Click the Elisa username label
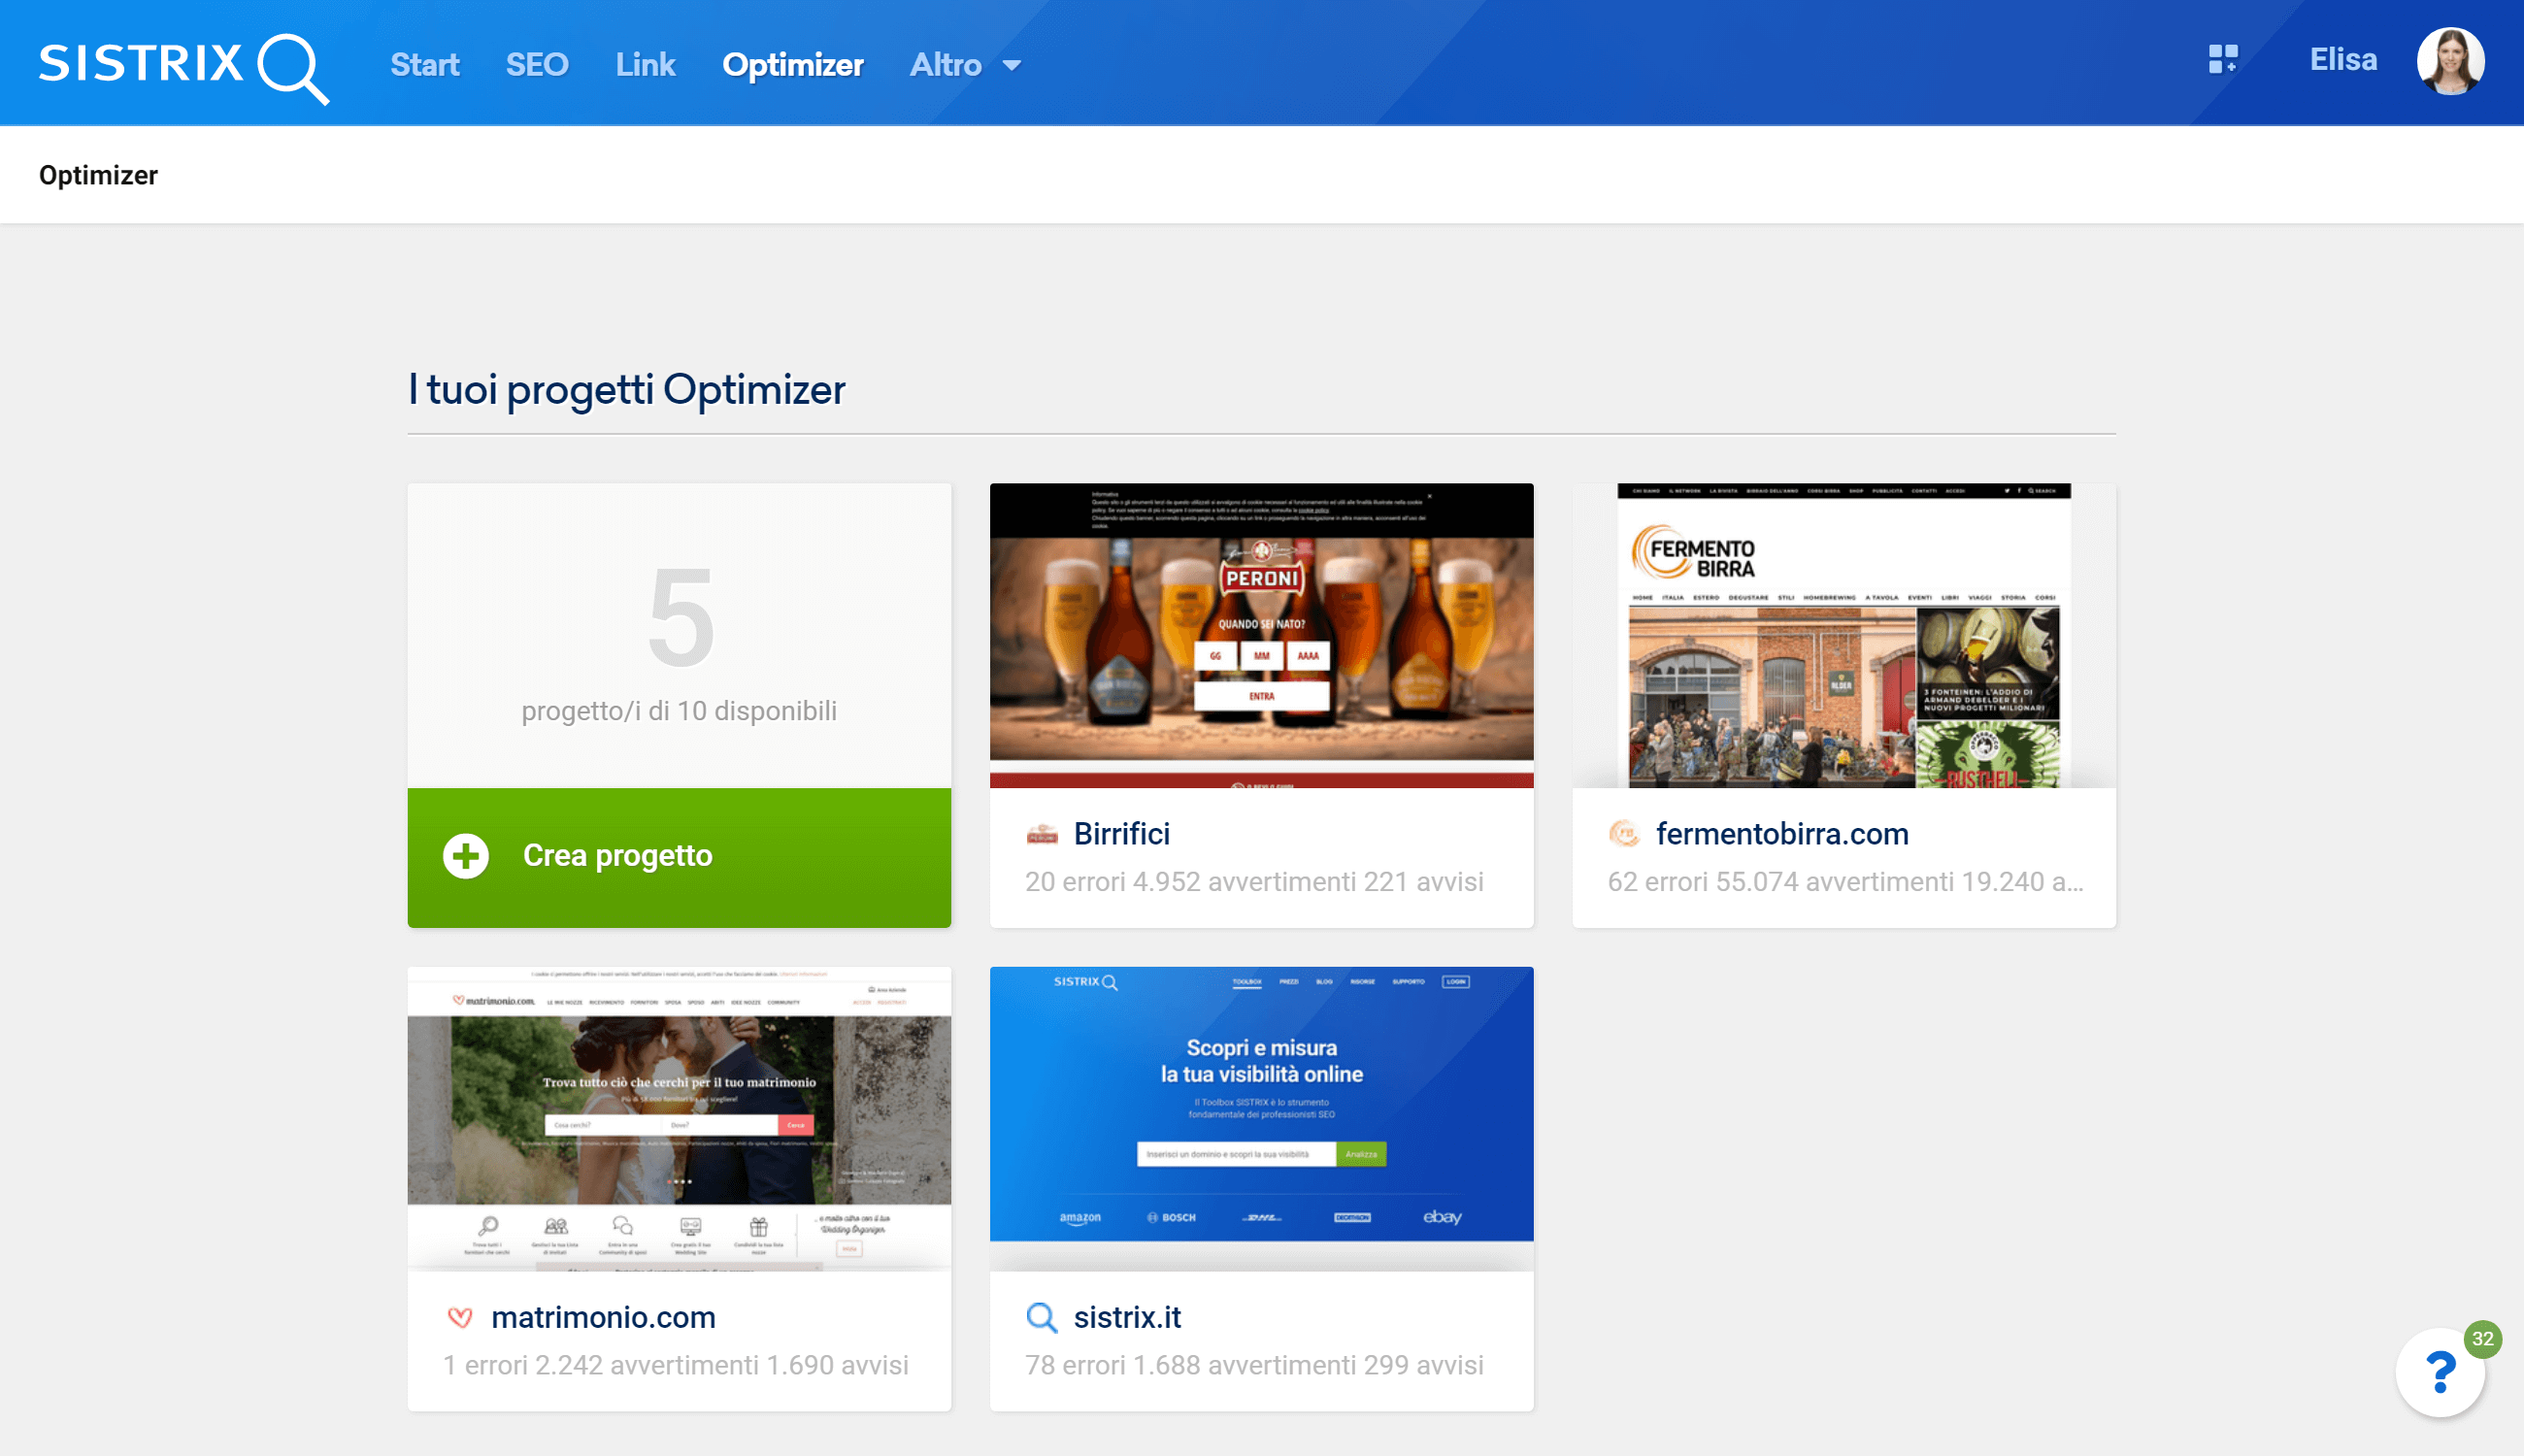 (x=2342, y=60)
